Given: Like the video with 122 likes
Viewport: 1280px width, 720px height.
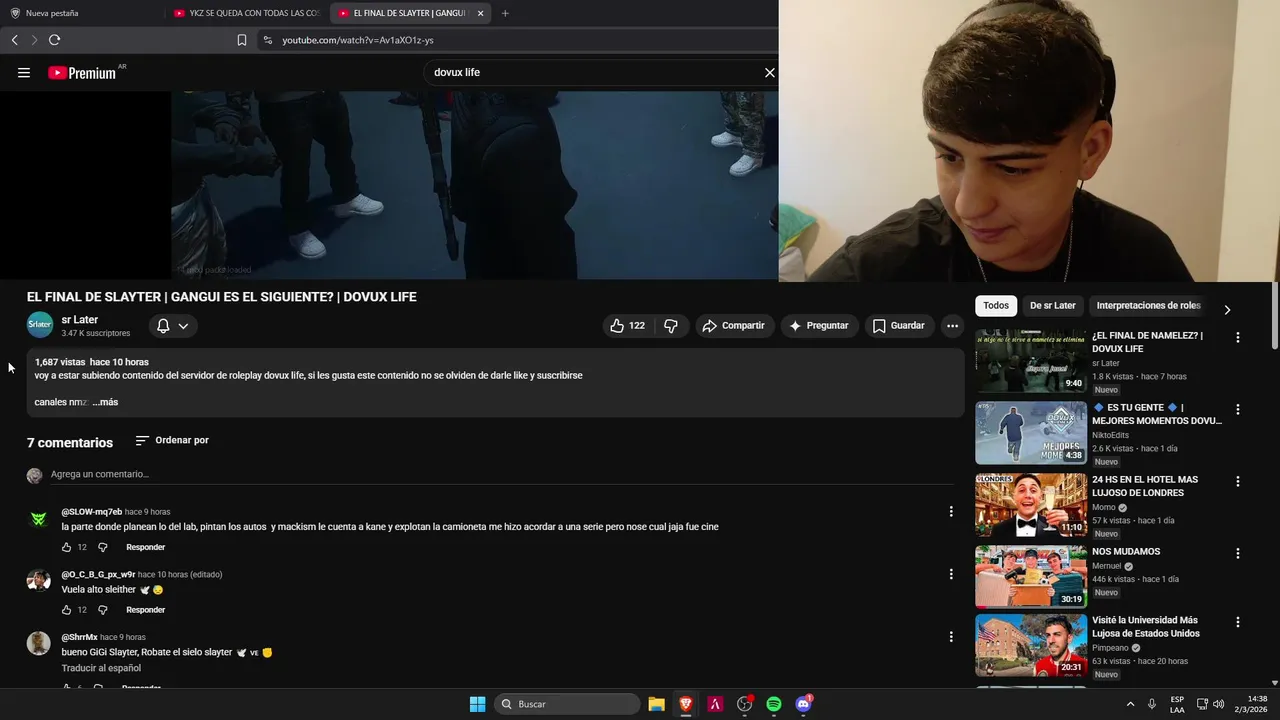Looking at the screenshot, I should 628,326.
